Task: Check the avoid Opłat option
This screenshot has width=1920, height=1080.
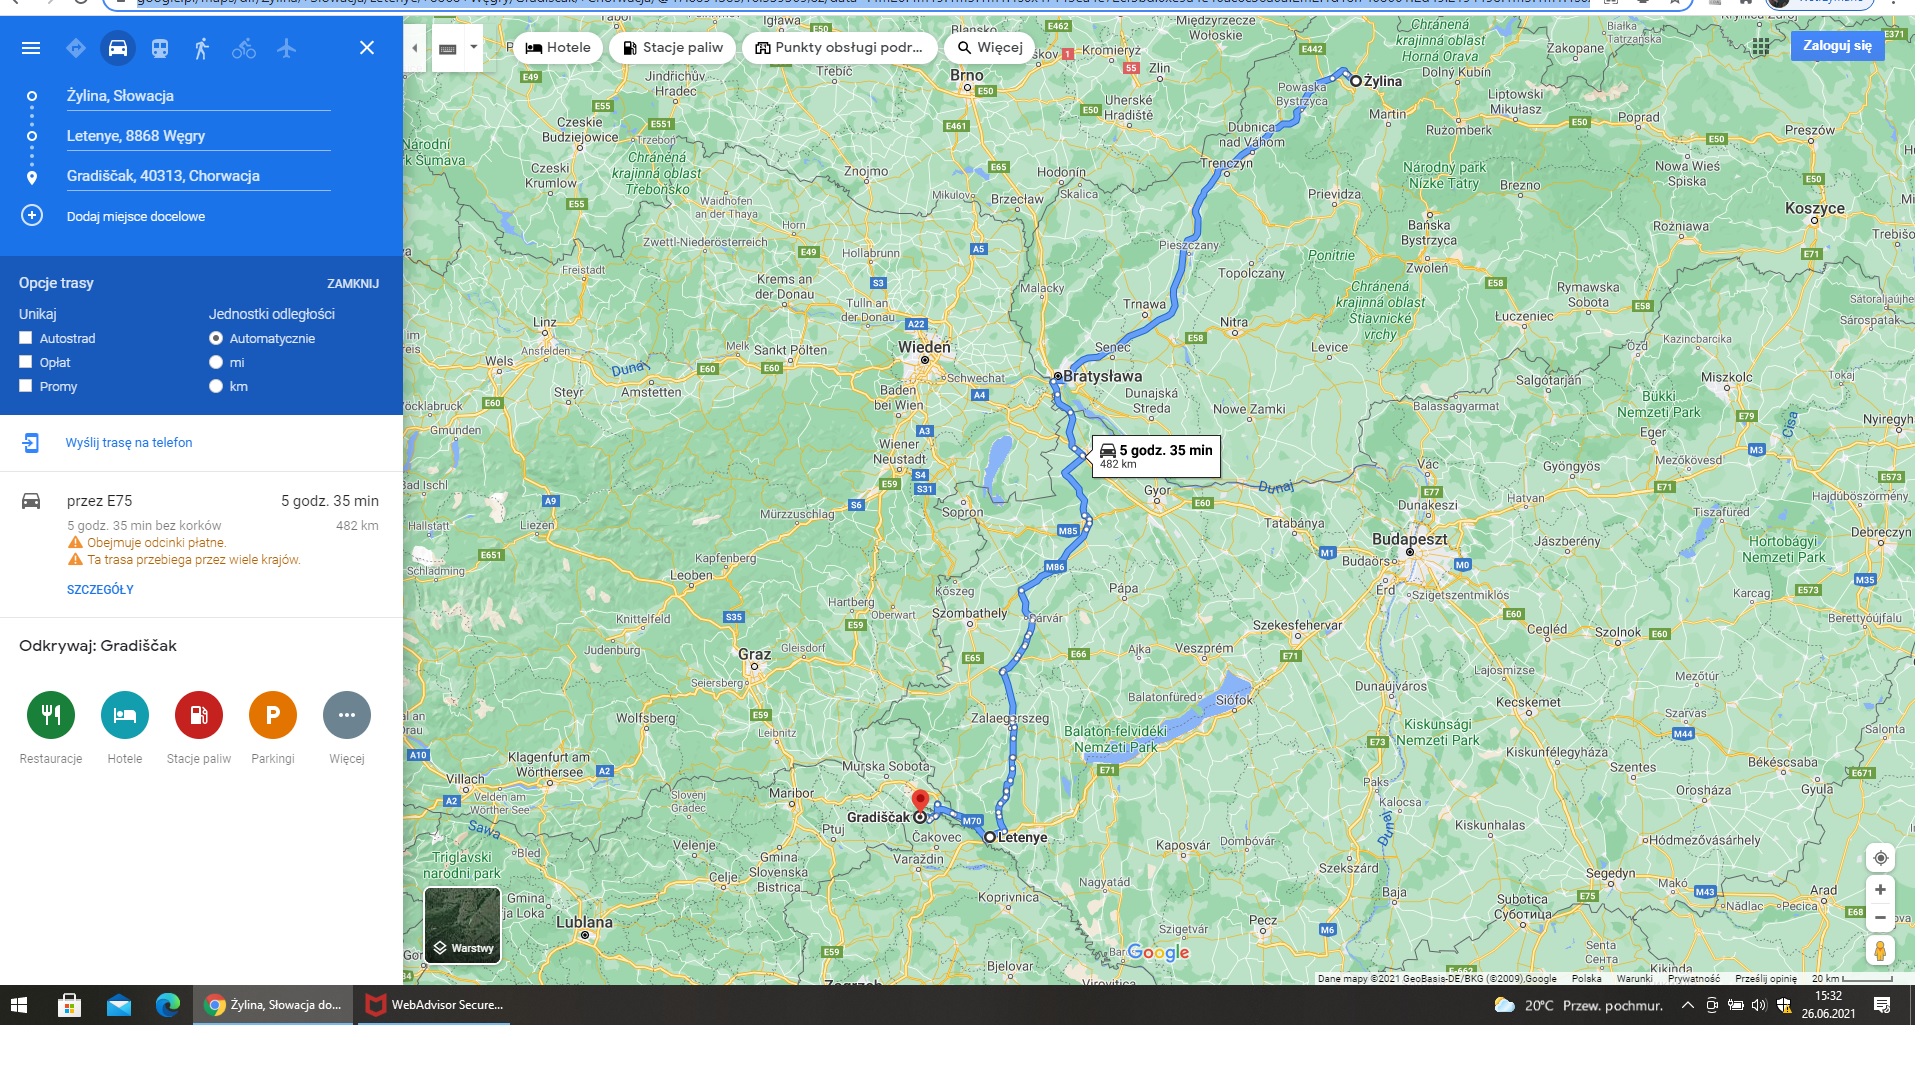Action: tap(26, 362)
